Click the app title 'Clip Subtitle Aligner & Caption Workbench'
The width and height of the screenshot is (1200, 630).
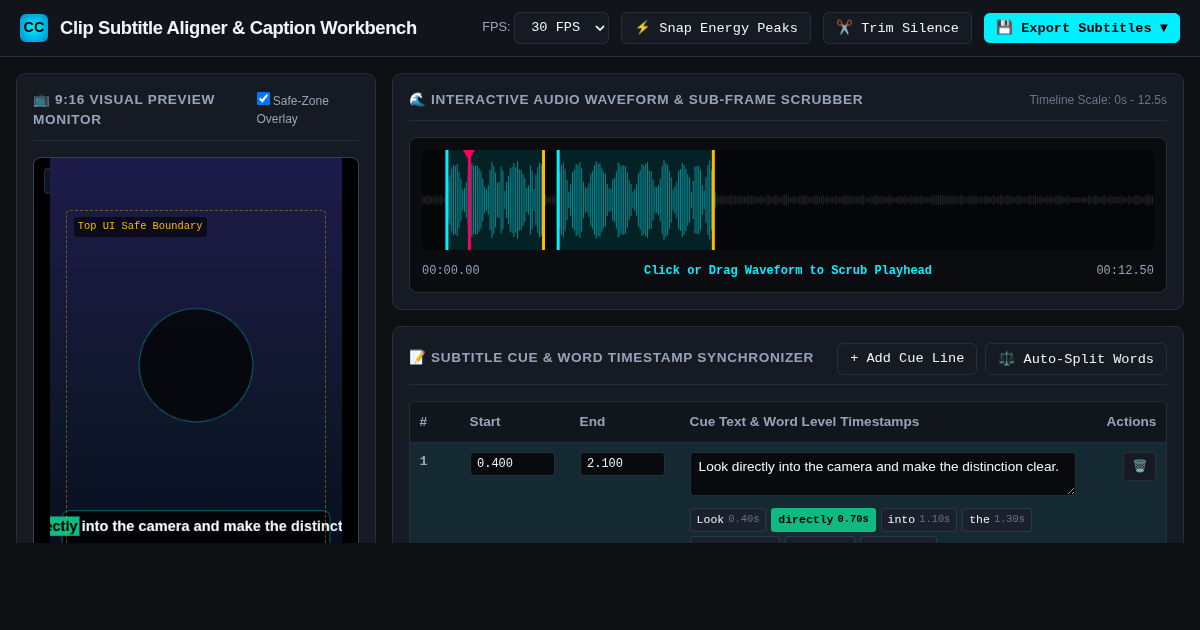pos(238,28)
